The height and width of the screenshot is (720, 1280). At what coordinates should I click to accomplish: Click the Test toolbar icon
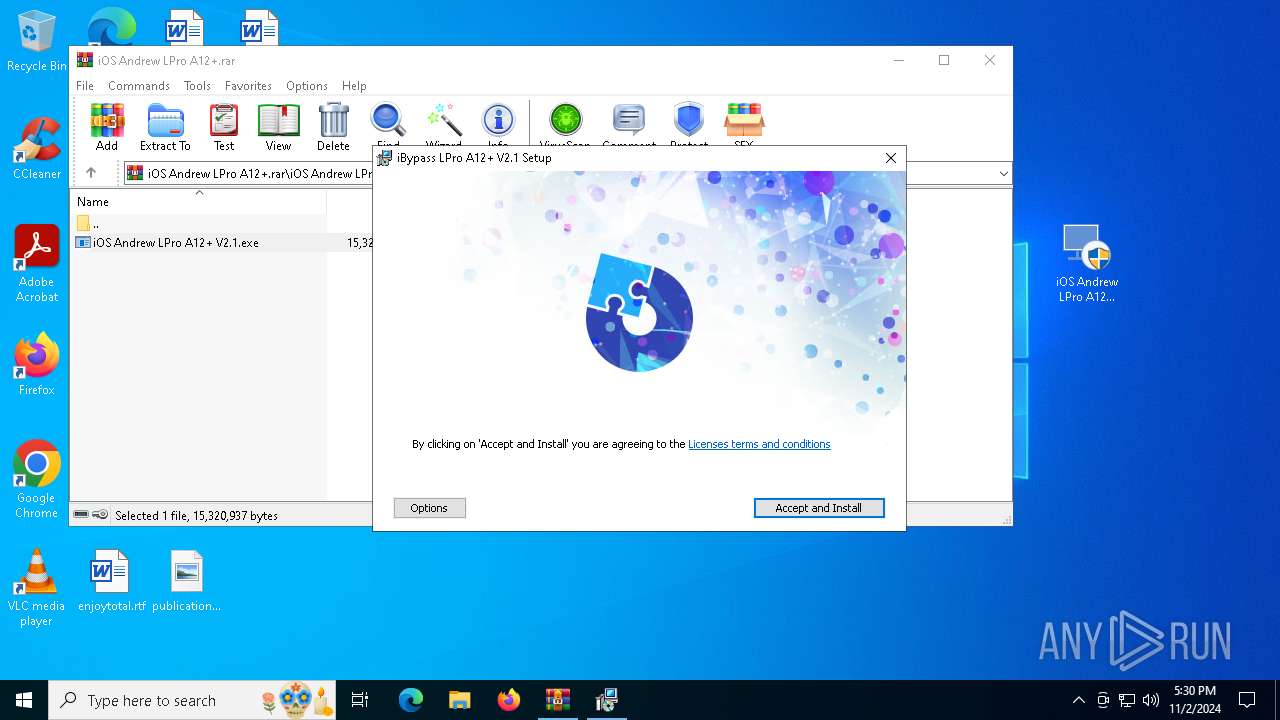click(x=224, y=127)
